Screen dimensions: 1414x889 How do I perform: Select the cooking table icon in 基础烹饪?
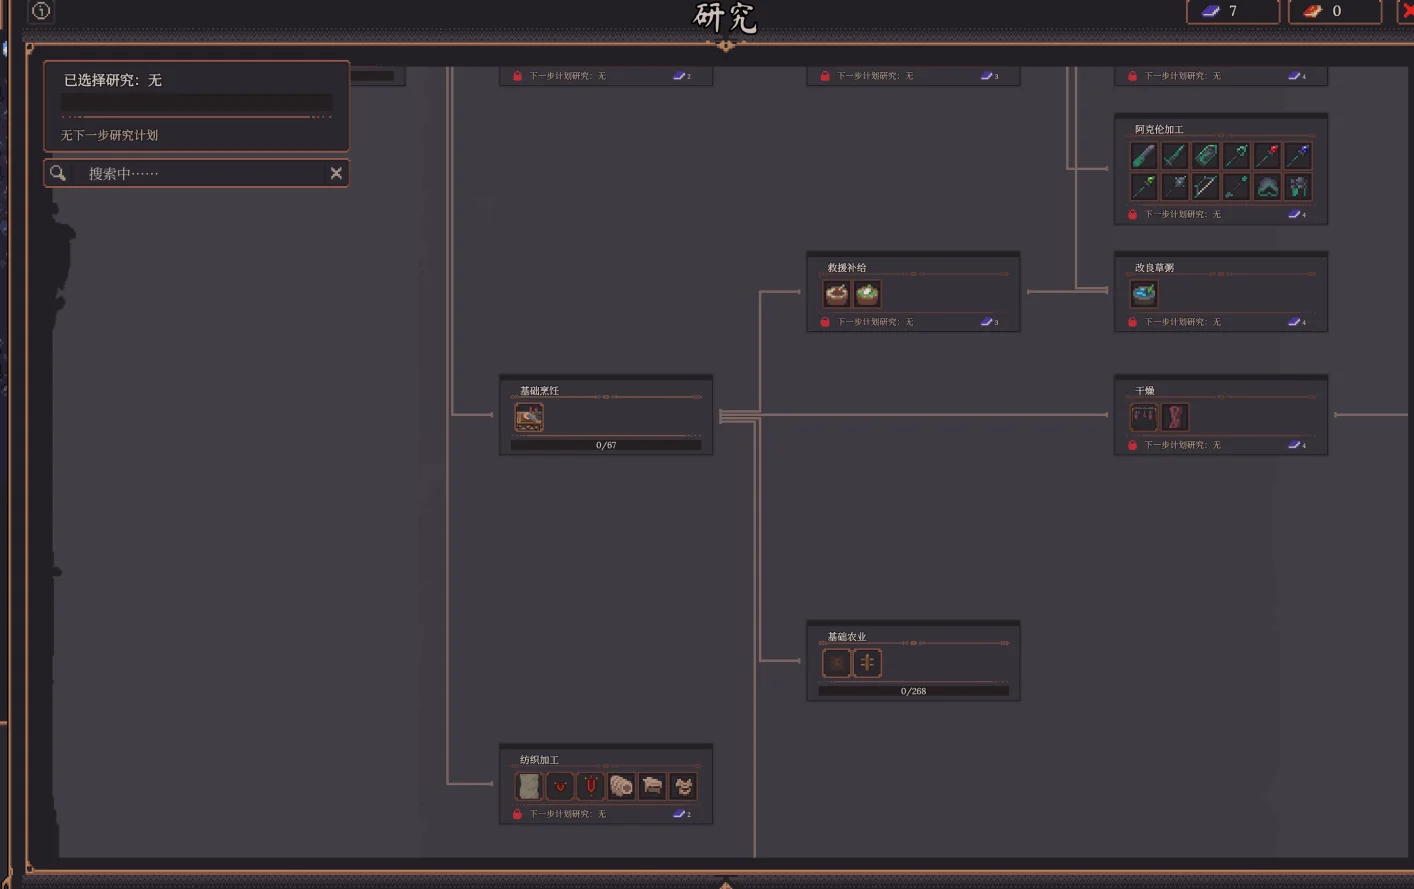[x=529, y=417]
